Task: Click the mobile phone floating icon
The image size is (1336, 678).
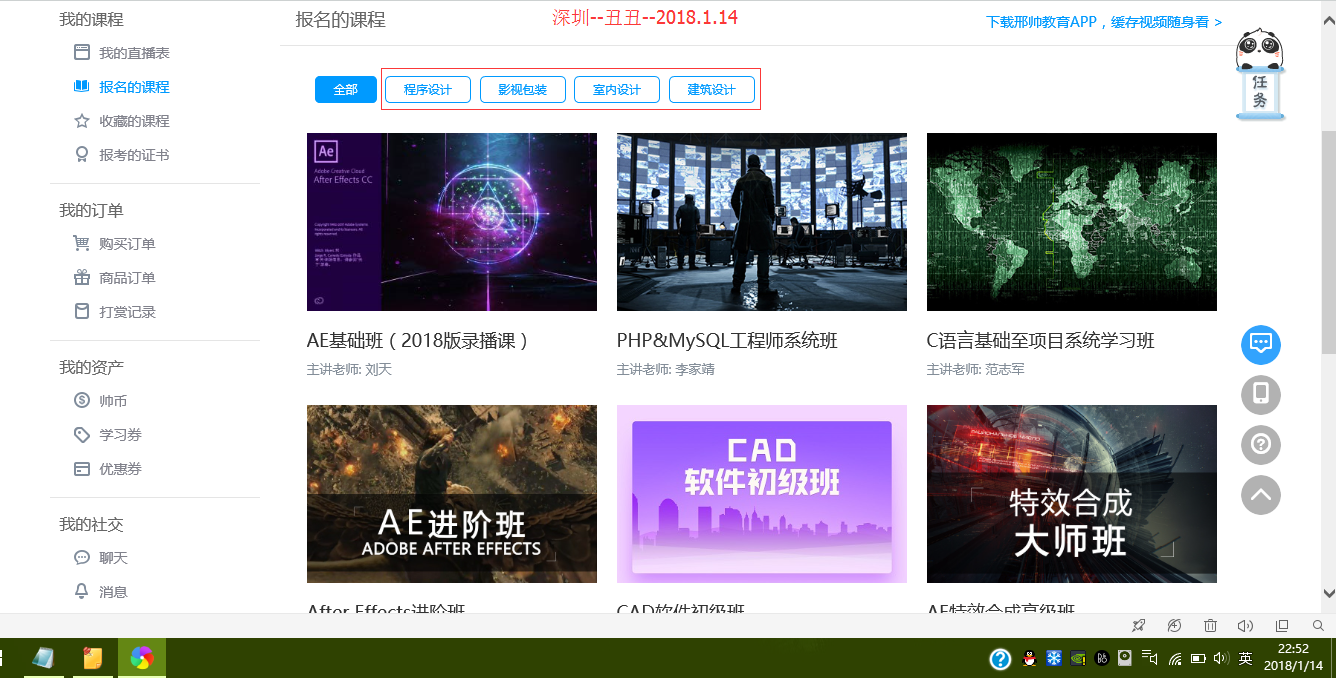Action: tap(1260, 394)
